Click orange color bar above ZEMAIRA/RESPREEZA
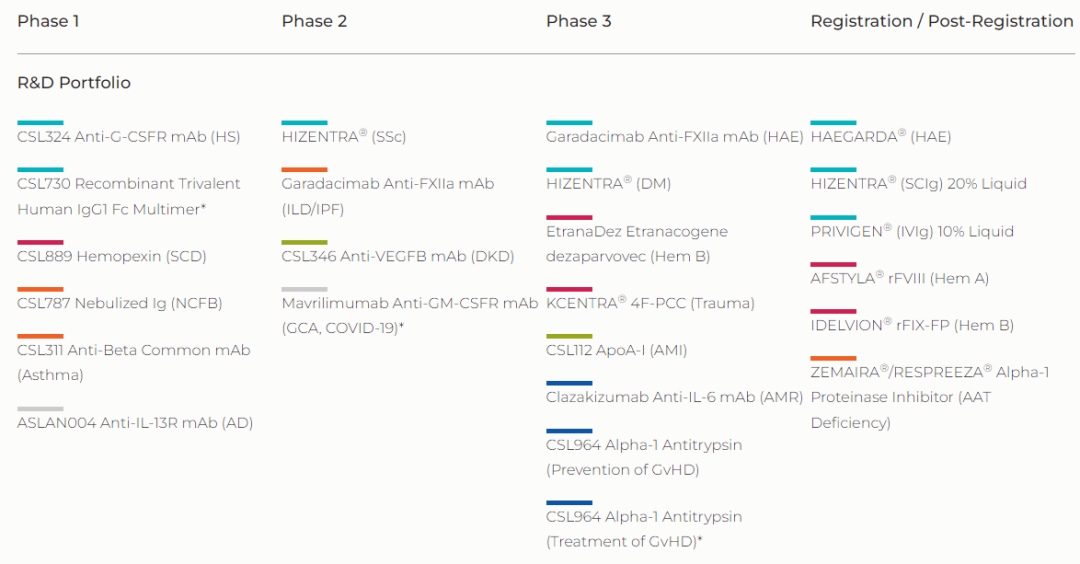The image size is (1080, 564). 833,358
